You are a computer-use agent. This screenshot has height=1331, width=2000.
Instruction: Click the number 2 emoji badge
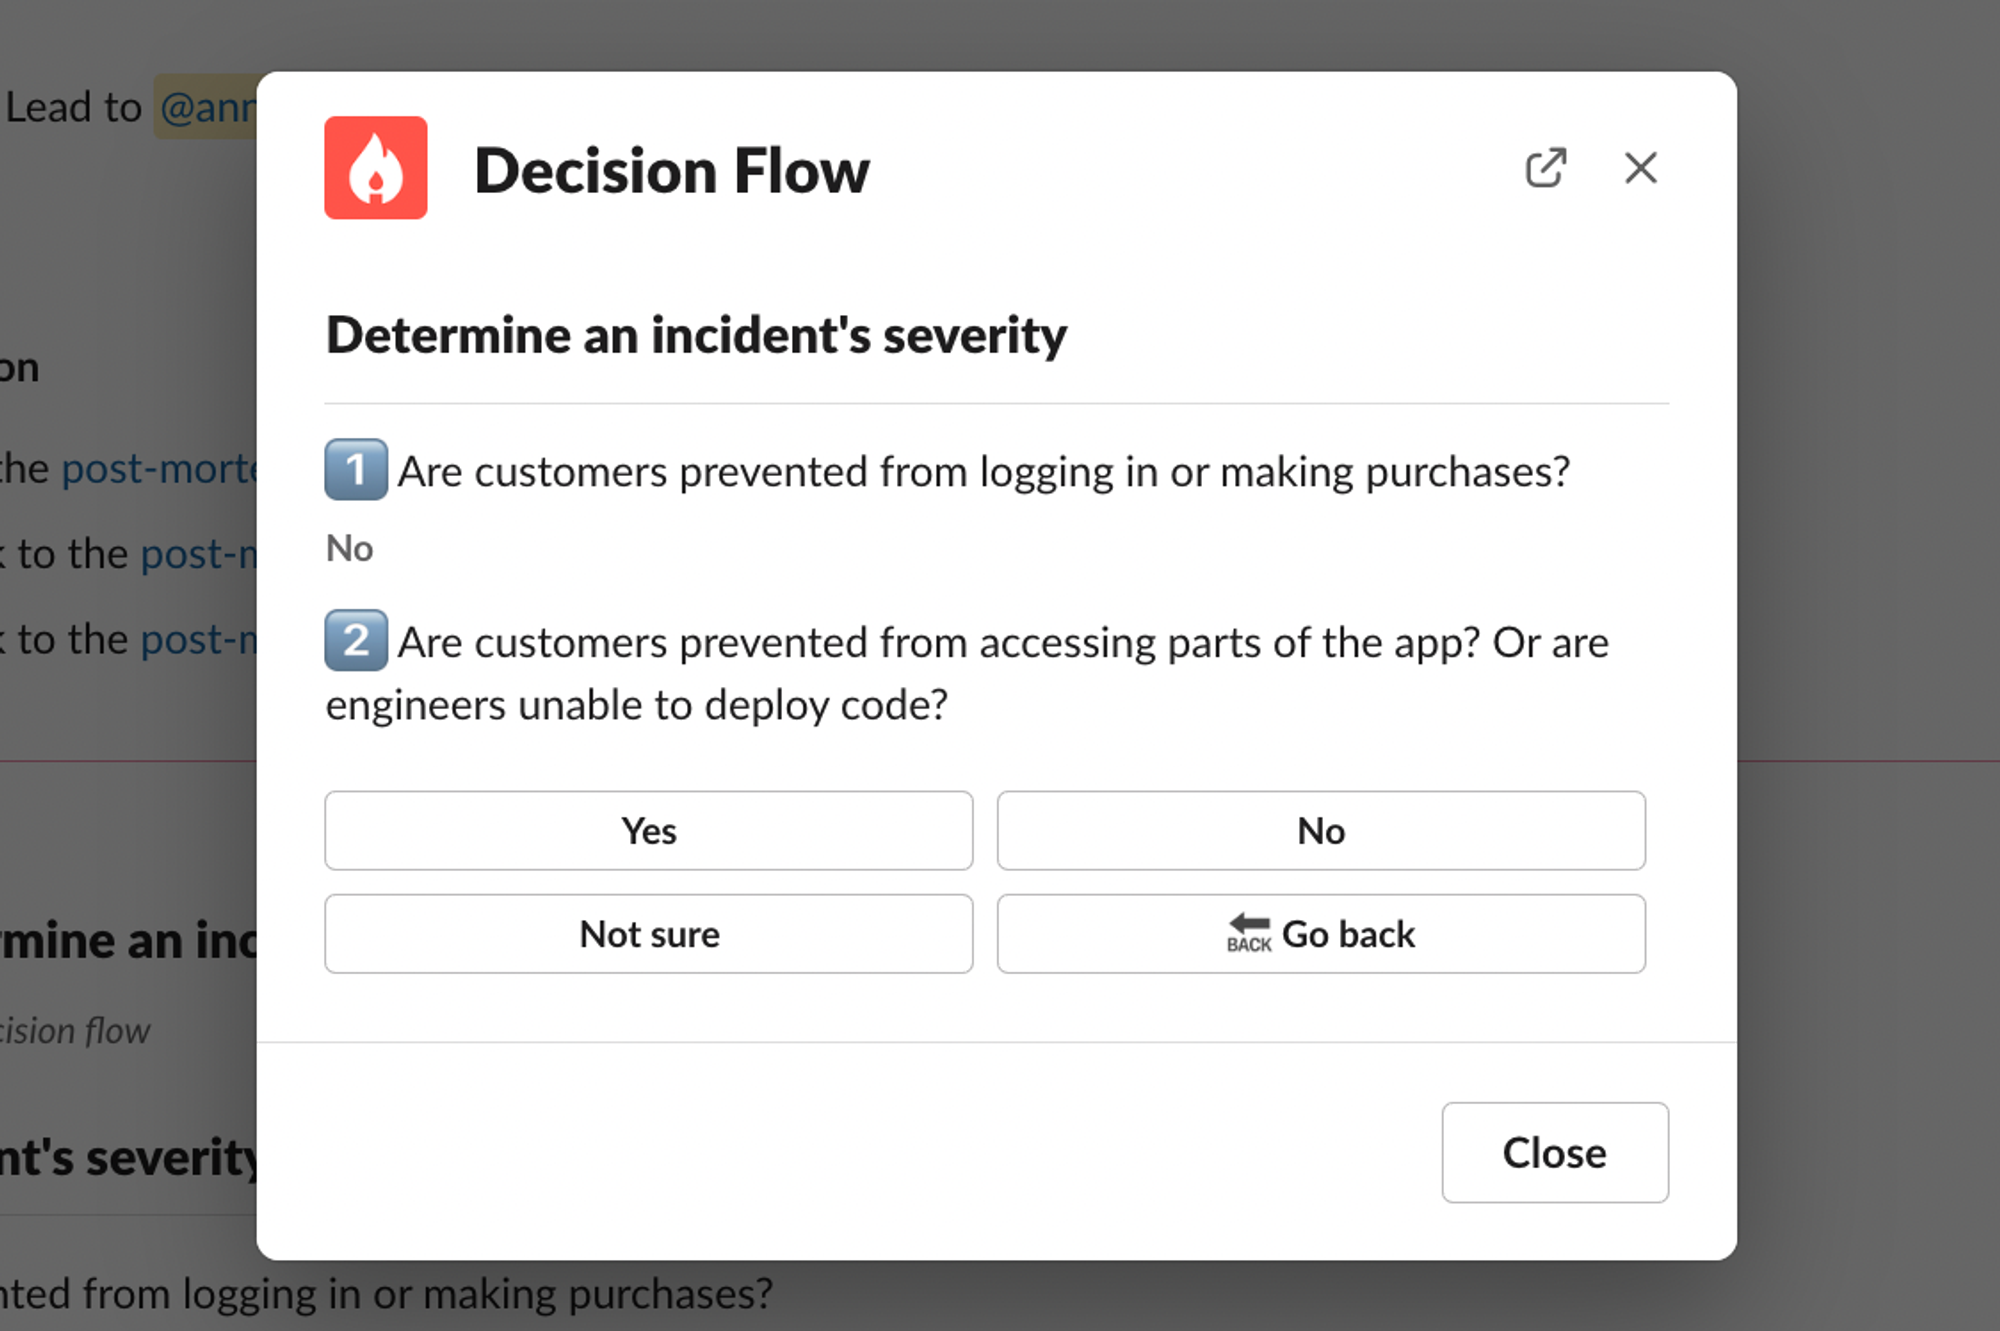[356, 641]
